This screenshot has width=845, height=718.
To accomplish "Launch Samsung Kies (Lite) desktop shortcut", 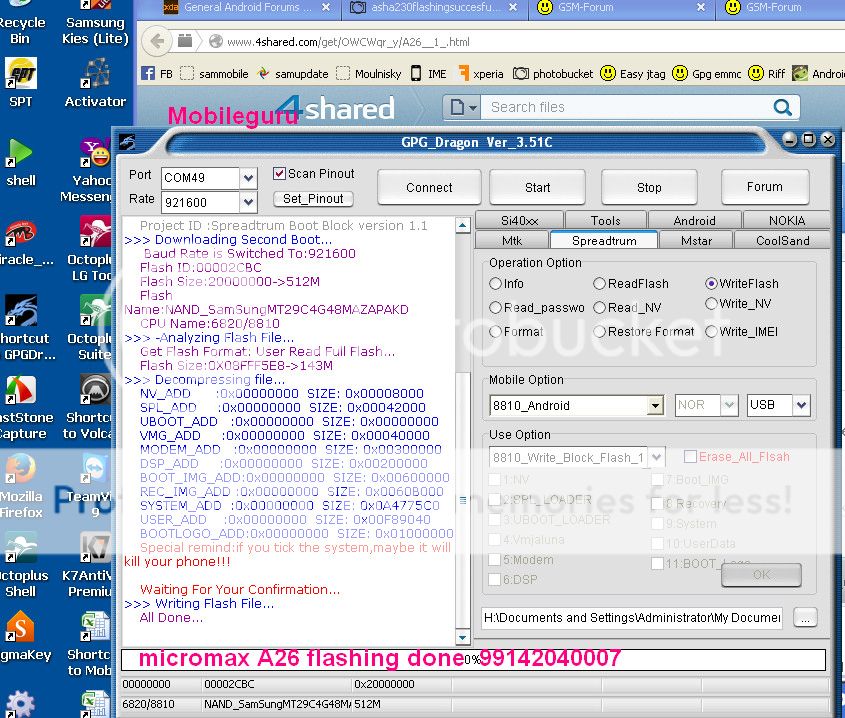I will [x=95, y=23].
